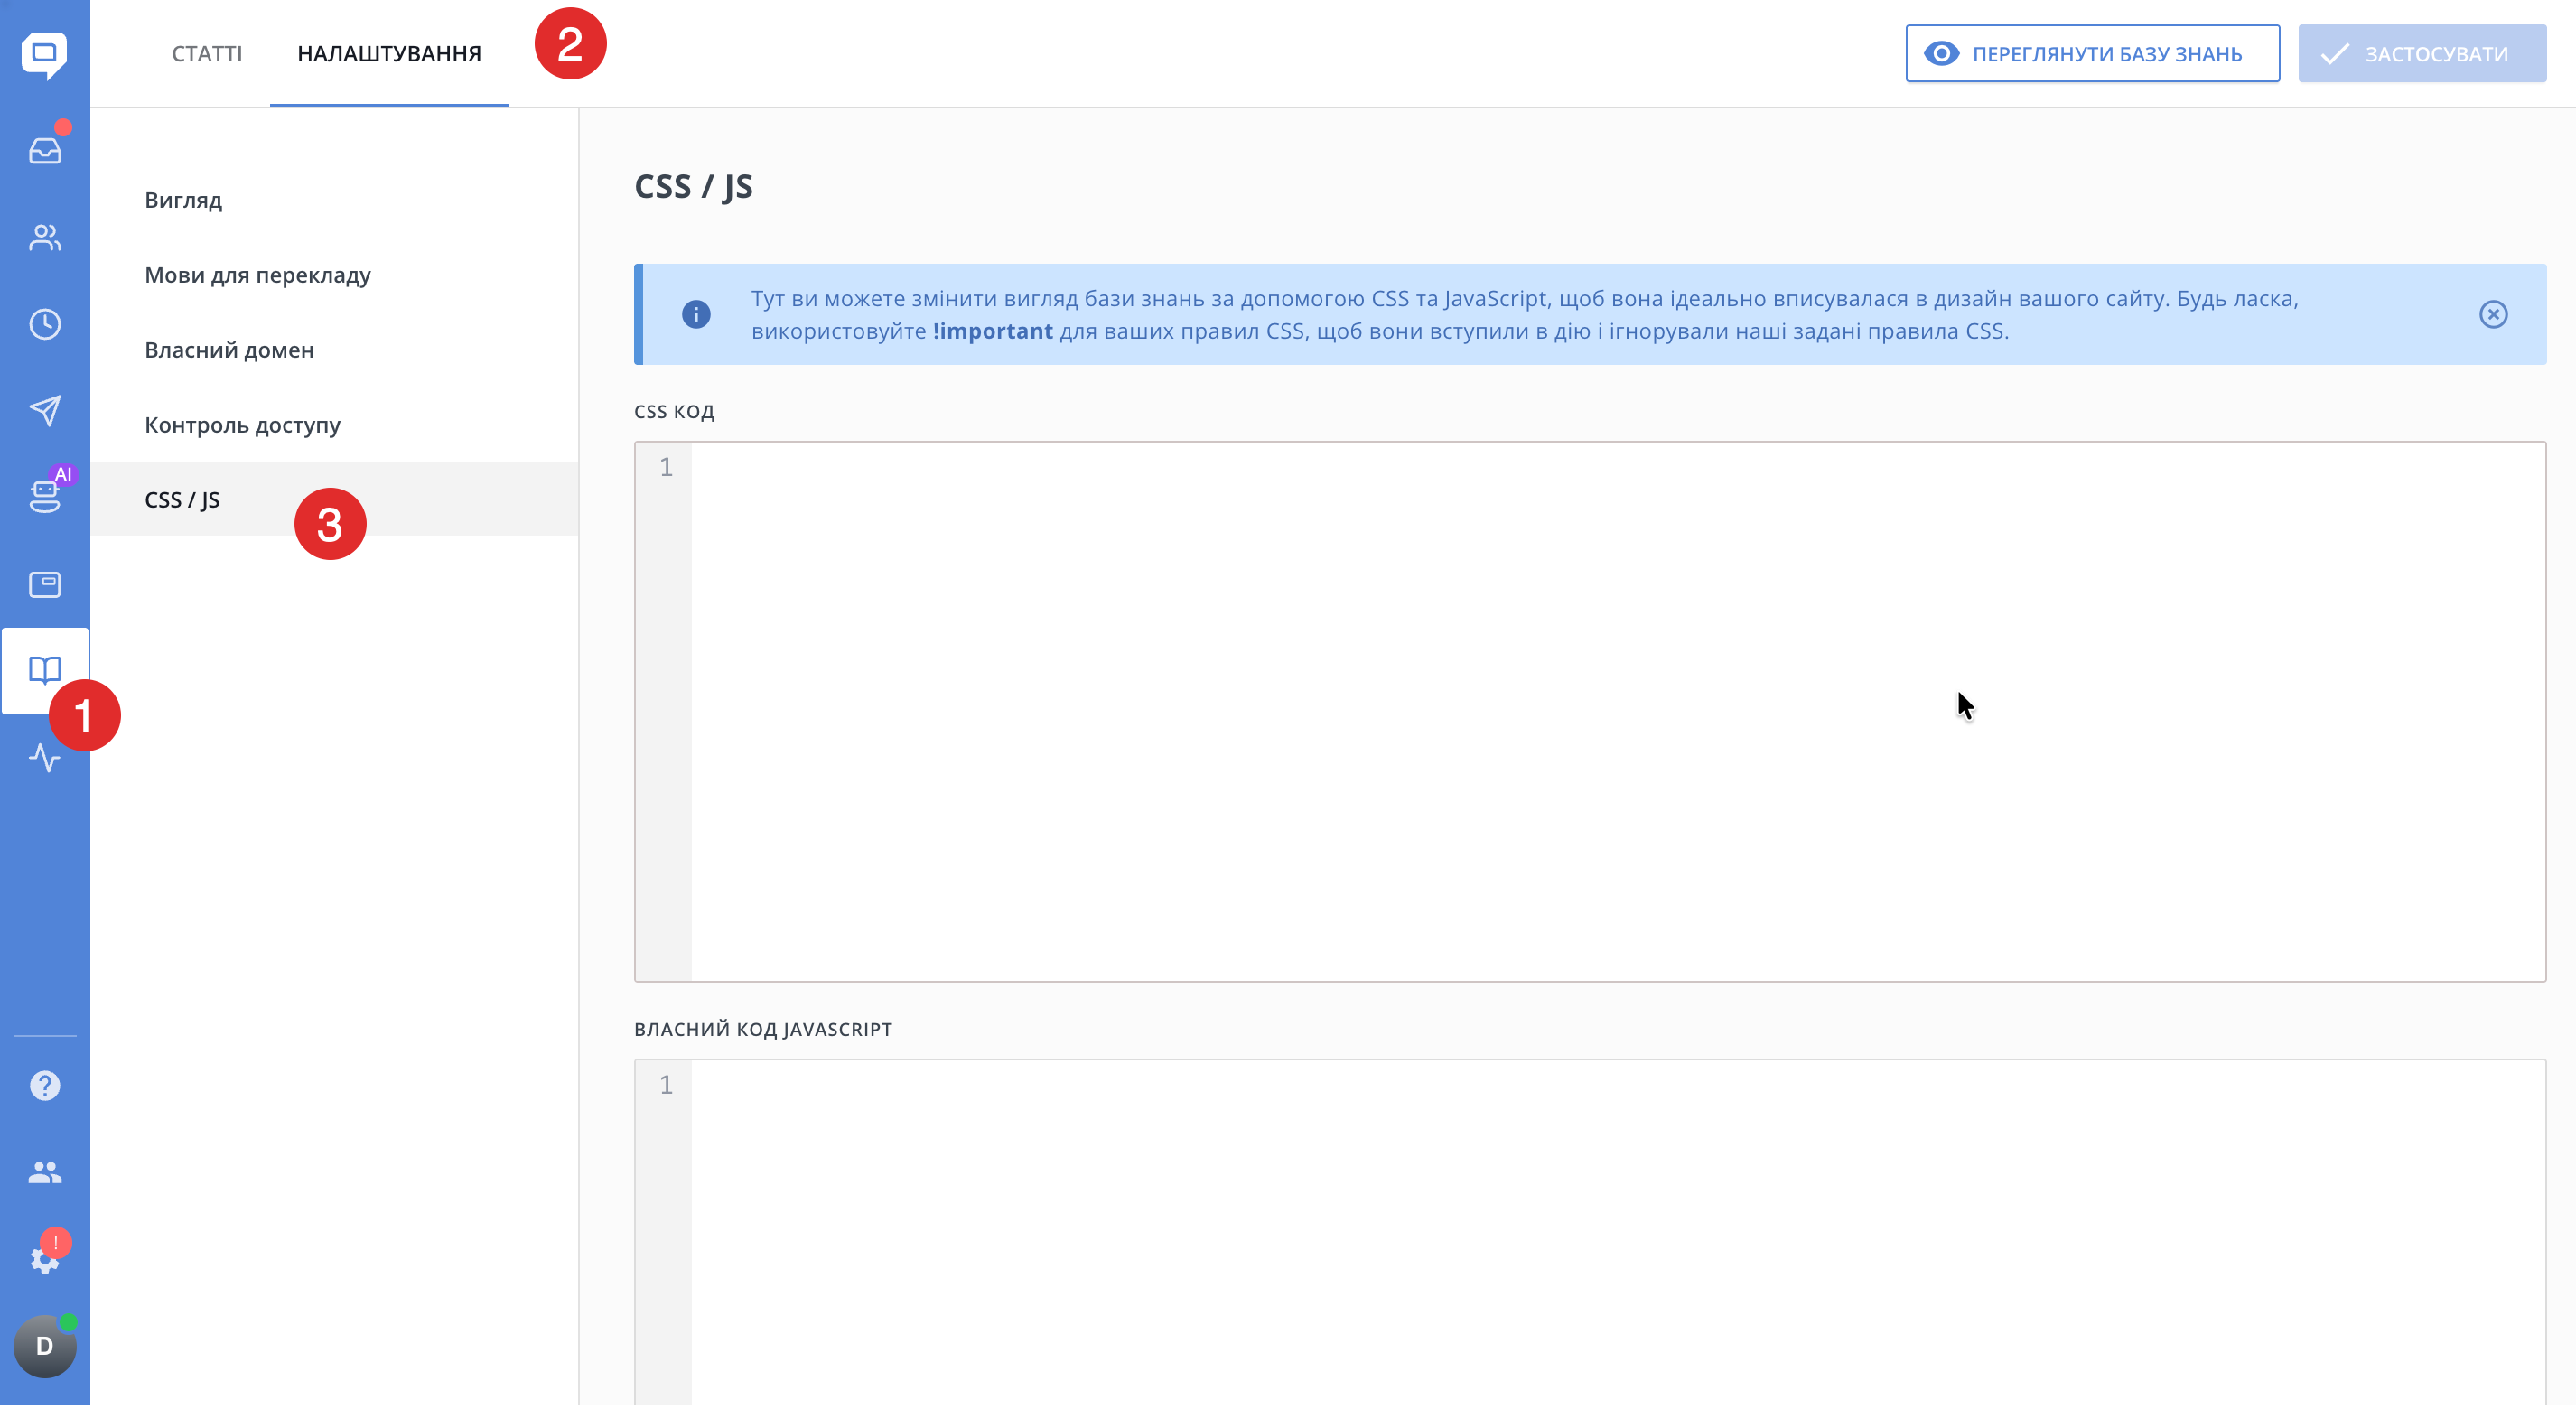Switch to the СТАТТІ tab
The width and height of the screenshot is (2576, 1409).
click(207, 54)
